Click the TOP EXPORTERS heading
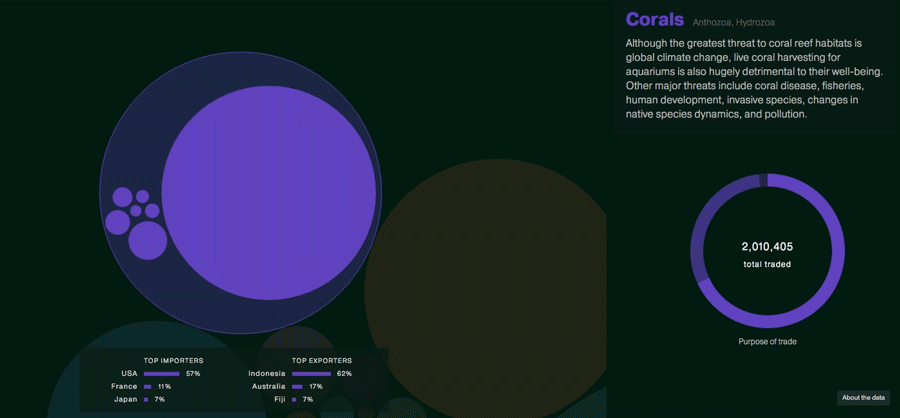 [x=321, y=361]
